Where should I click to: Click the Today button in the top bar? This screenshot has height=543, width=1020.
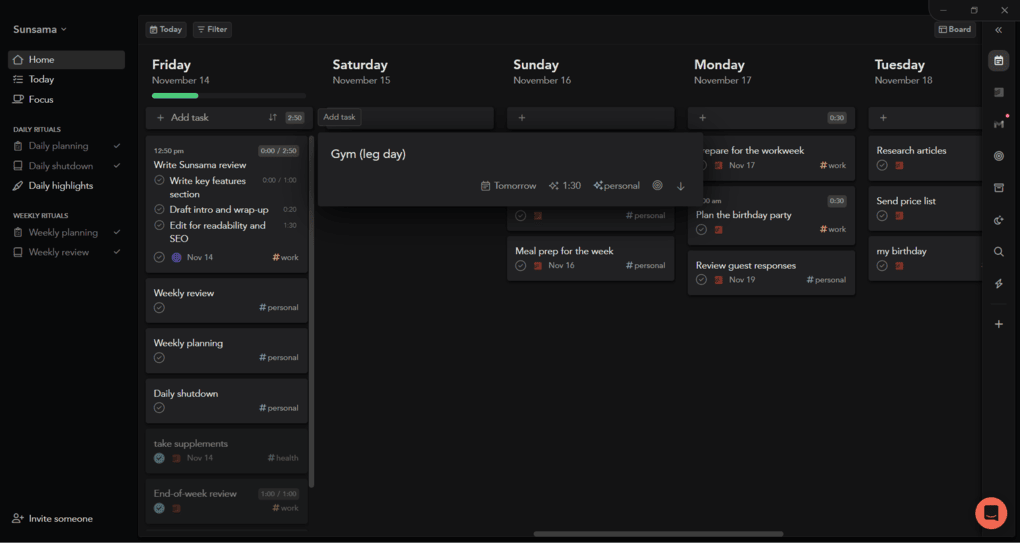coord(165,30)
